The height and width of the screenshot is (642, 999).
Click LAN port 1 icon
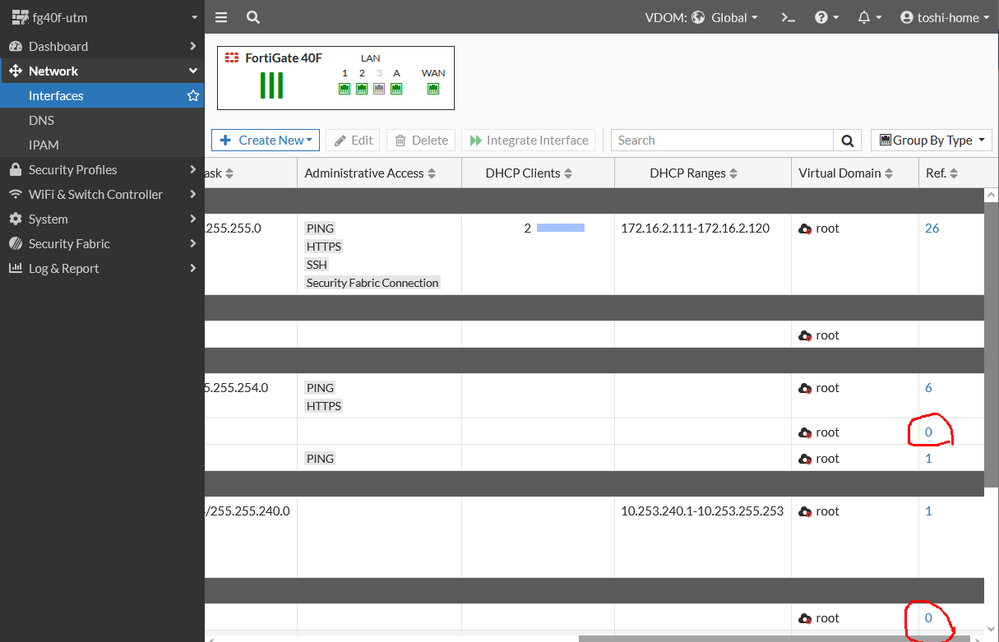pos(345,89)
